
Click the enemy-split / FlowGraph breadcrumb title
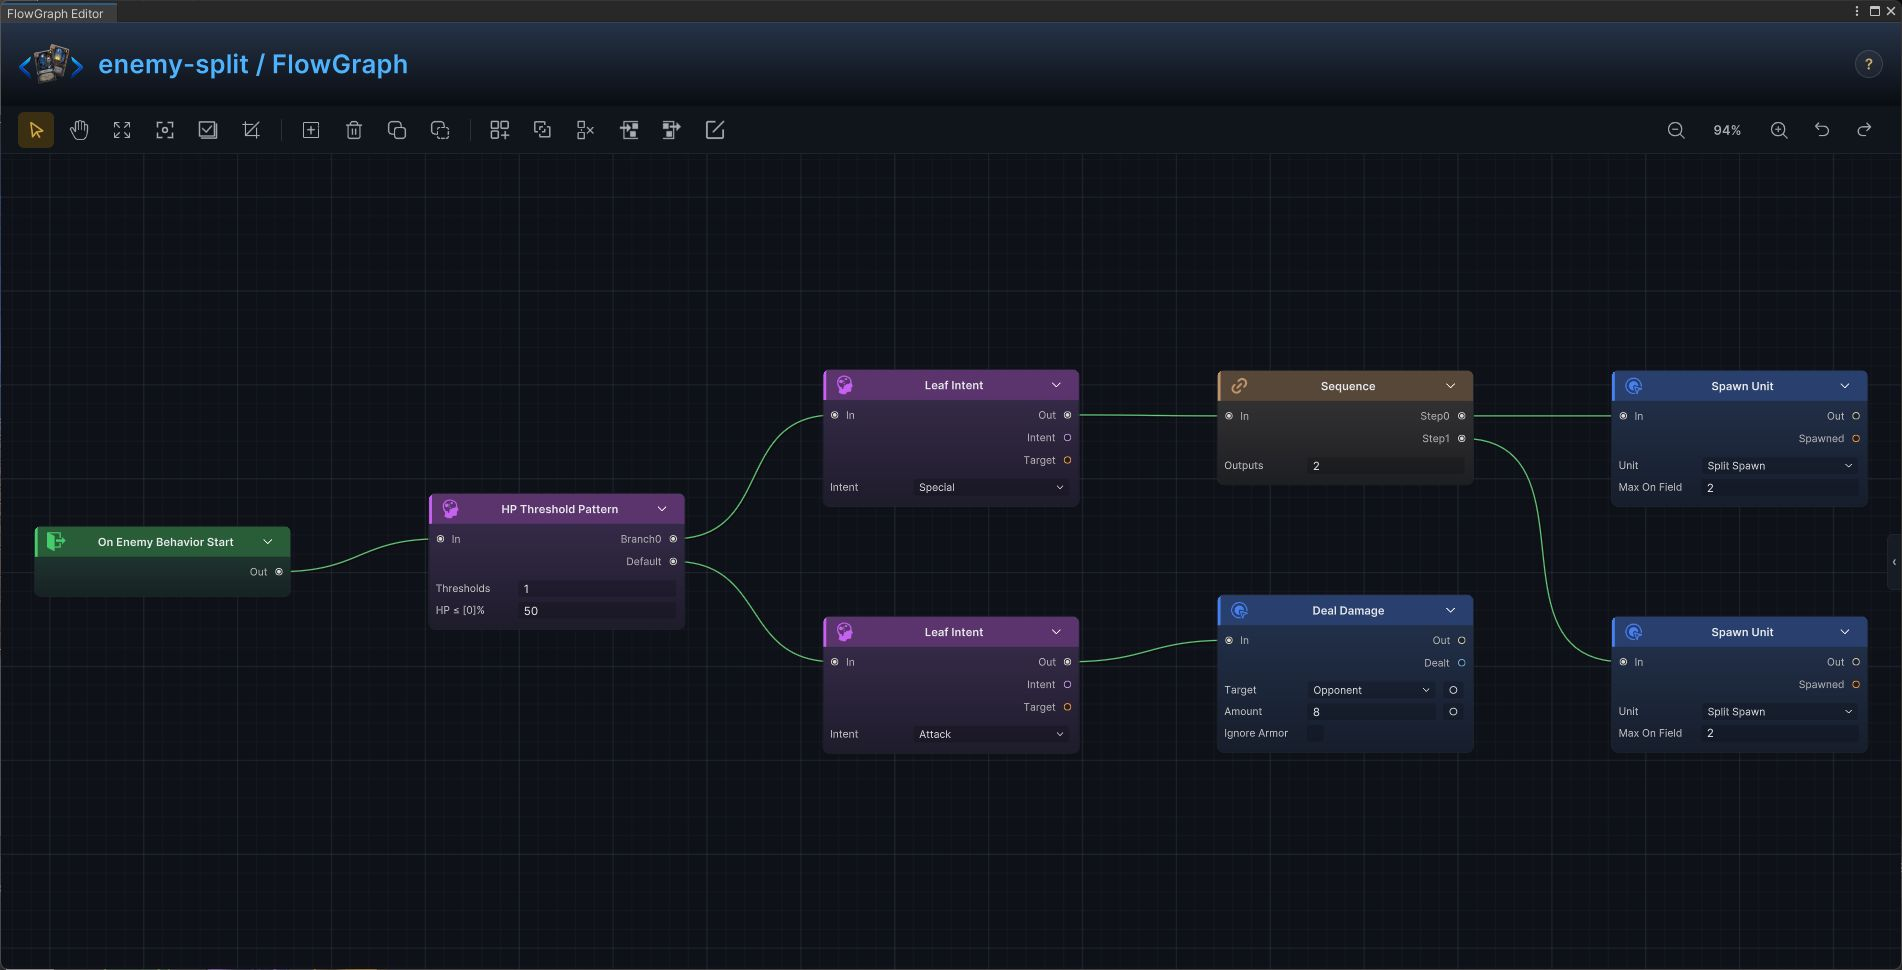(253, 64)
